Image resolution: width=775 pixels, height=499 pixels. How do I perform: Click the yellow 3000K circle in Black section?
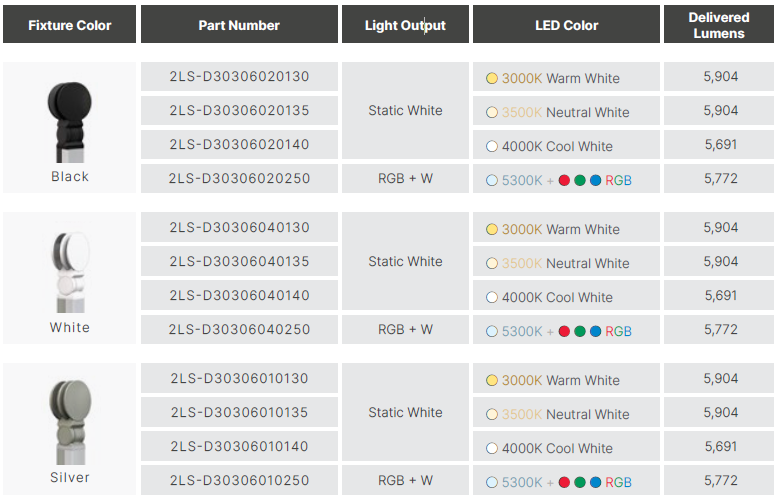click(492, 78)
